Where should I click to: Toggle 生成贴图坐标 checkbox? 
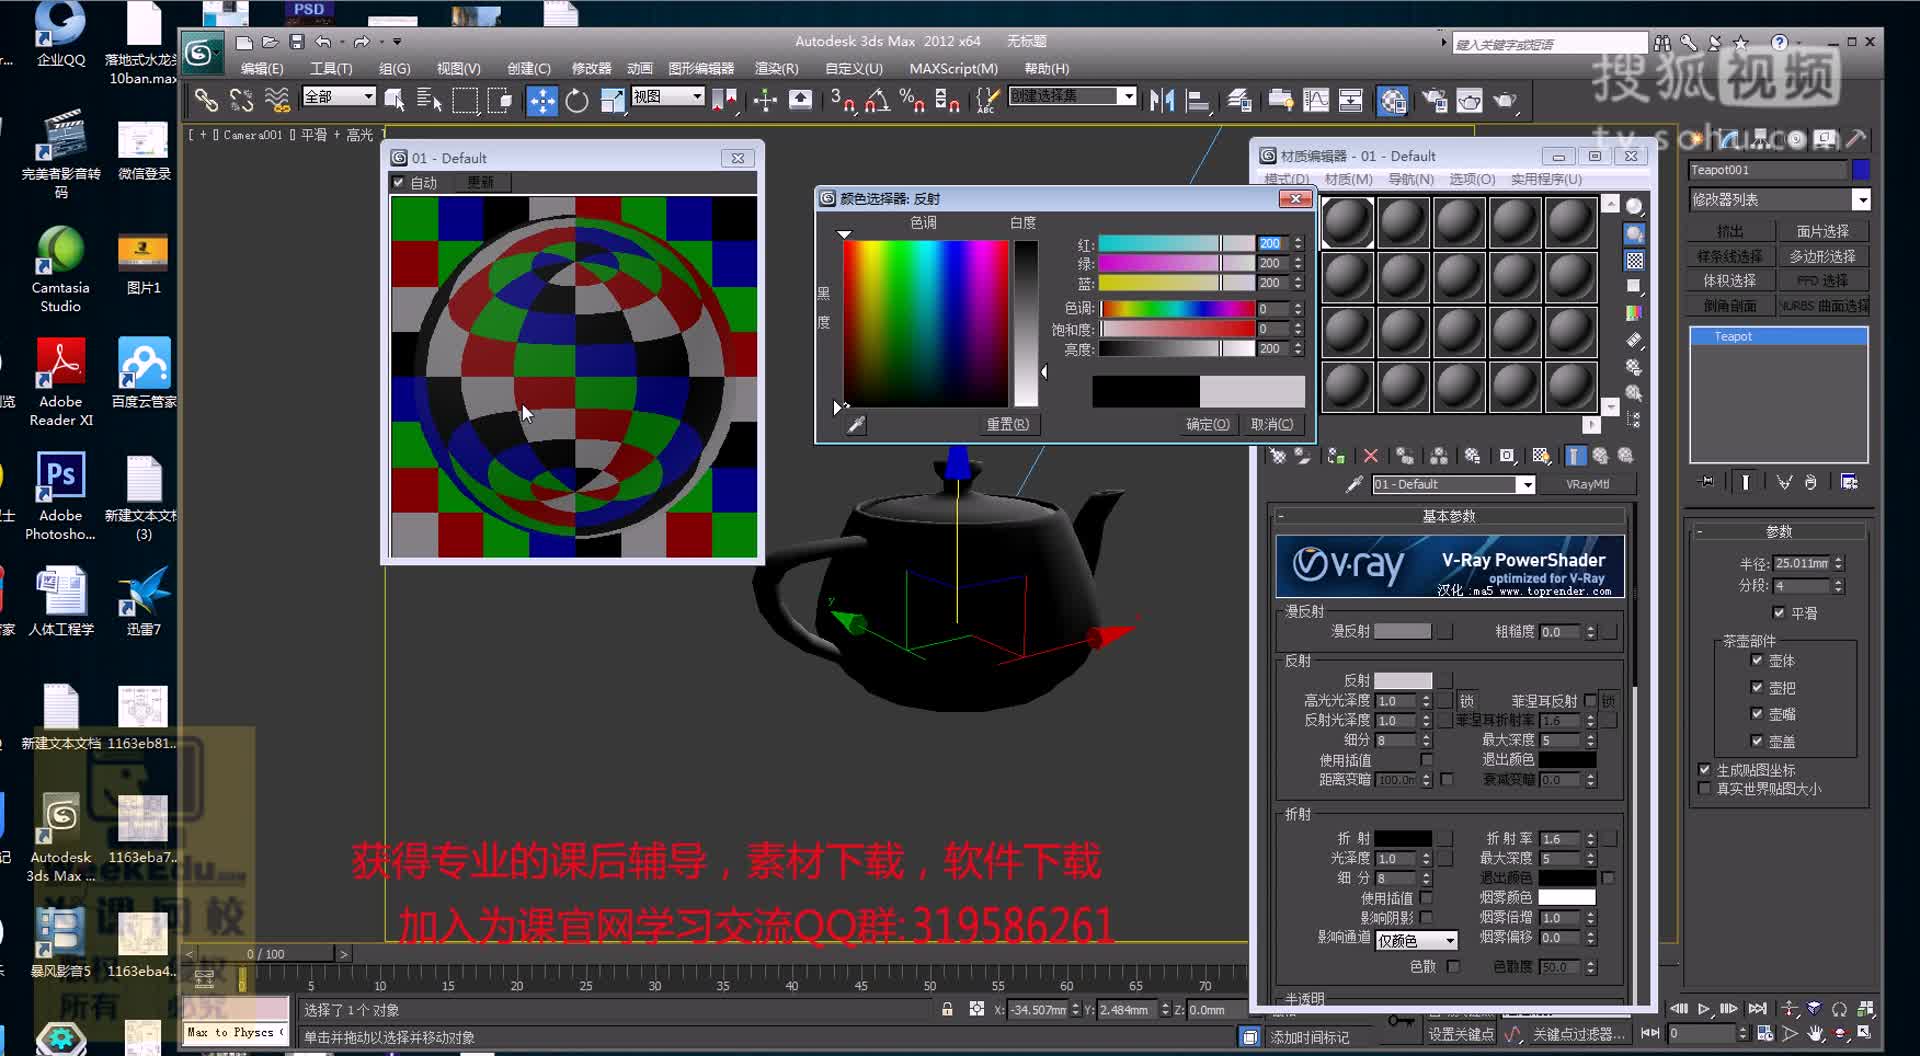[1704, 769]
